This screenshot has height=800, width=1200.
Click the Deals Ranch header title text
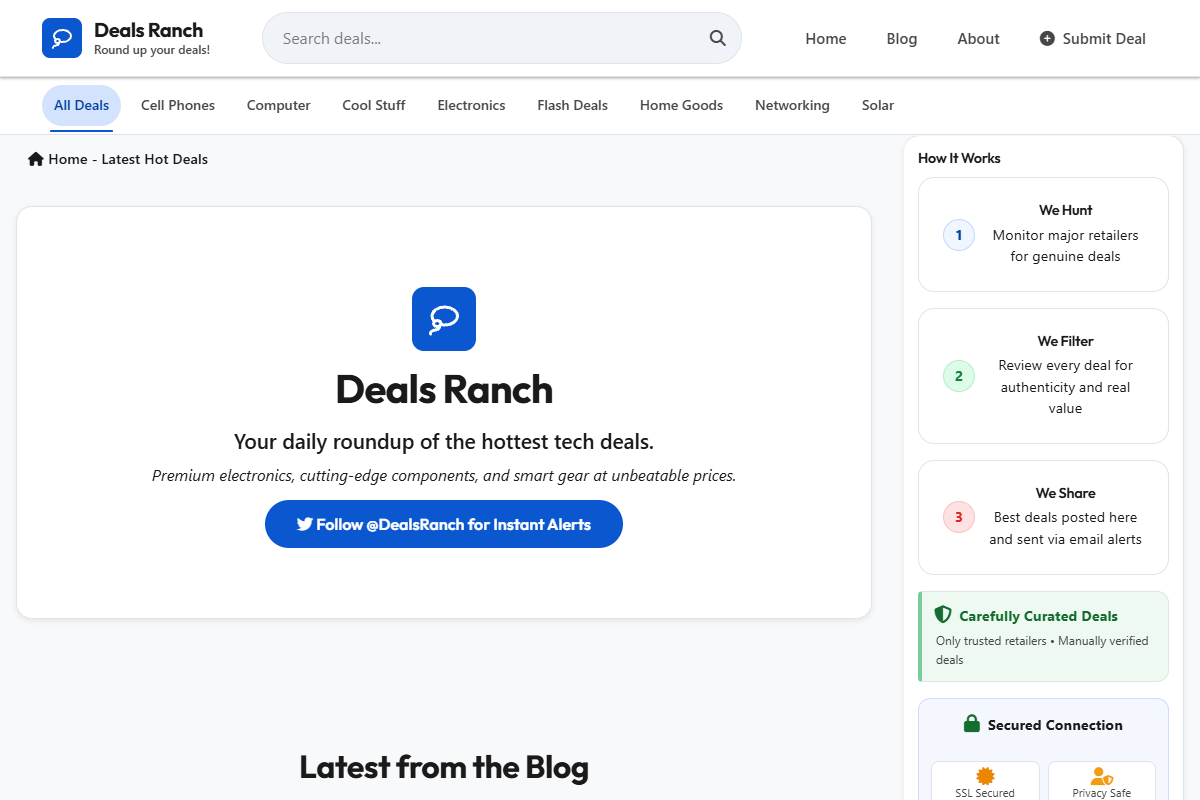(x=148, y=30)
